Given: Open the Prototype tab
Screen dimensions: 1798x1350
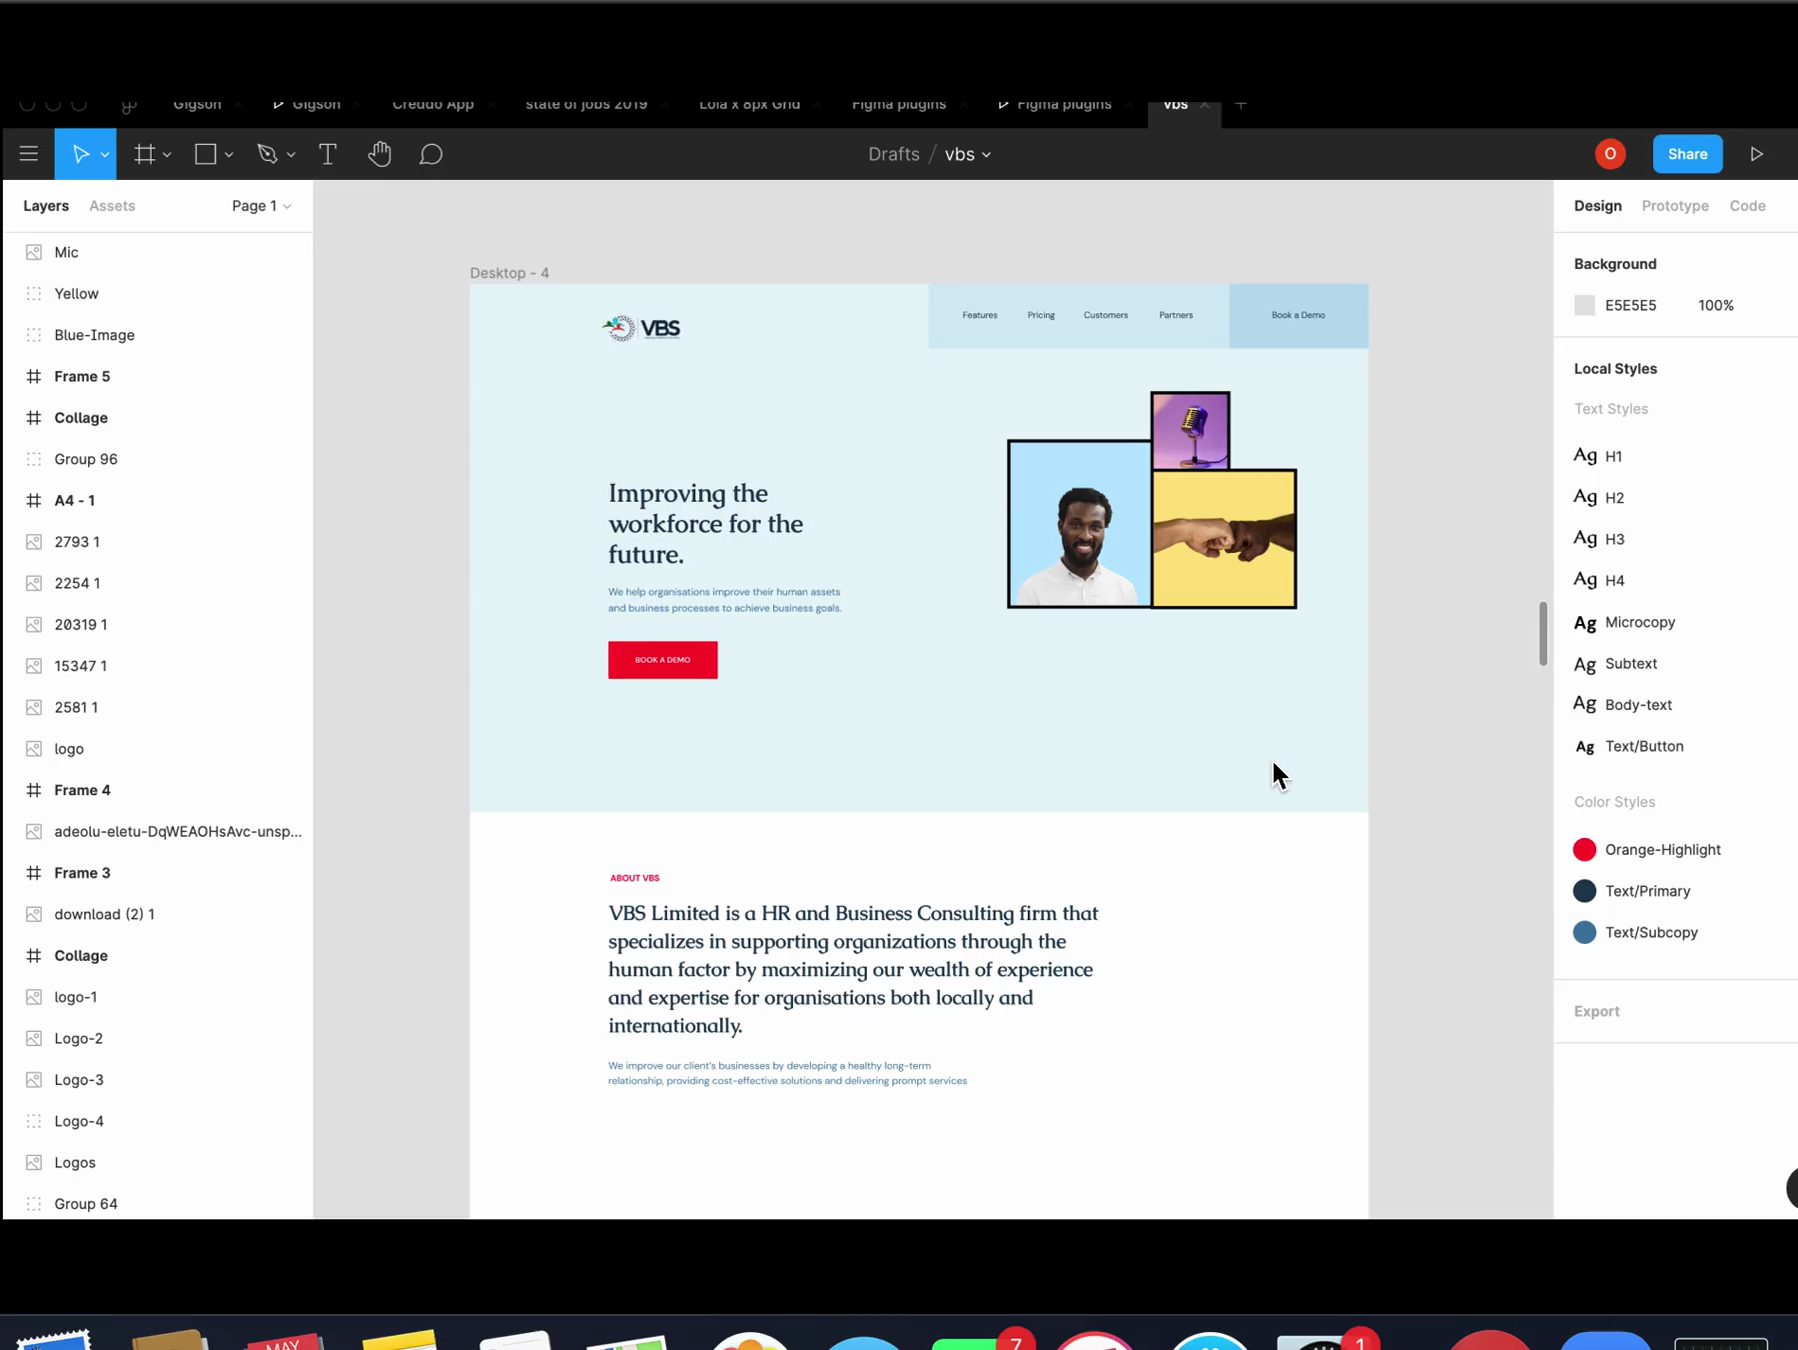Looking at the screenshot, I should [1675, 206].
